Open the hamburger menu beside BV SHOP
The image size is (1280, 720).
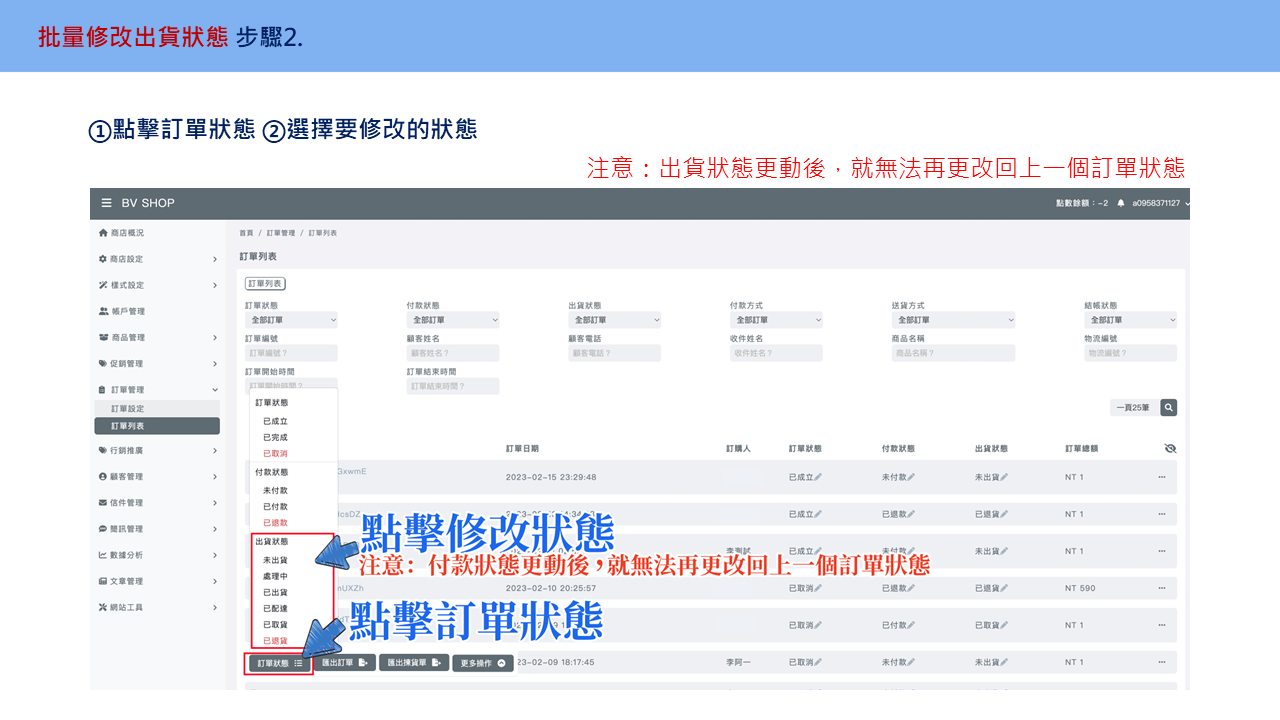coord(106,203)
